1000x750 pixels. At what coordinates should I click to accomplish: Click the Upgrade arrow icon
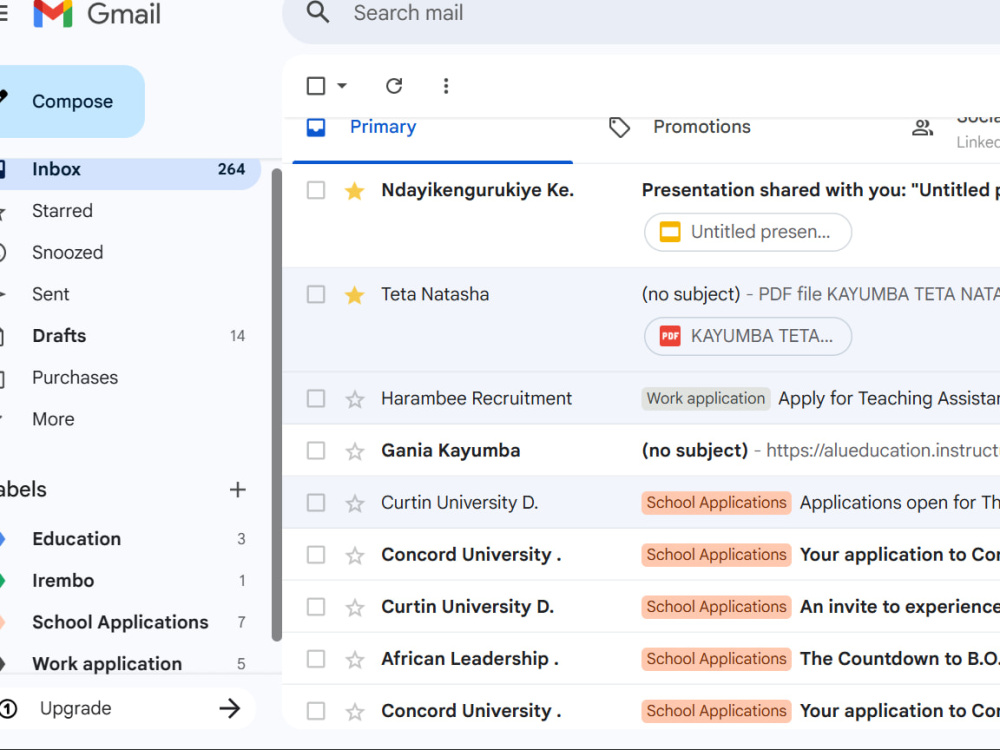230,708
